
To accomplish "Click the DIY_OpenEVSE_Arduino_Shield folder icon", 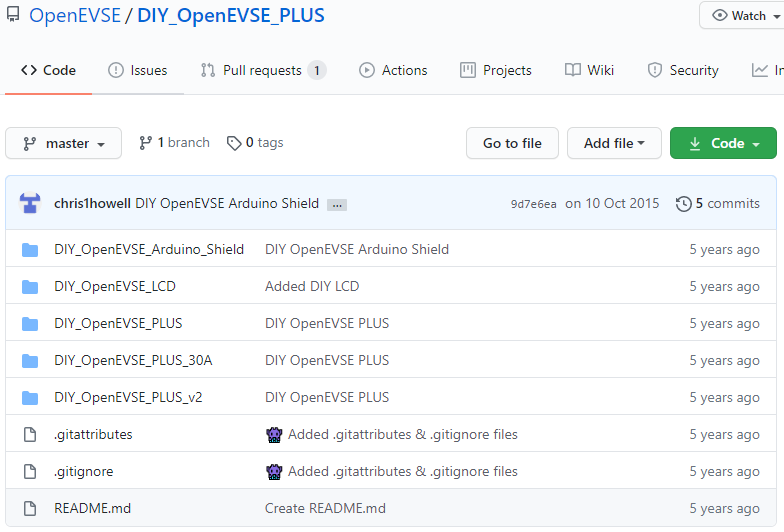I will 30,250.
